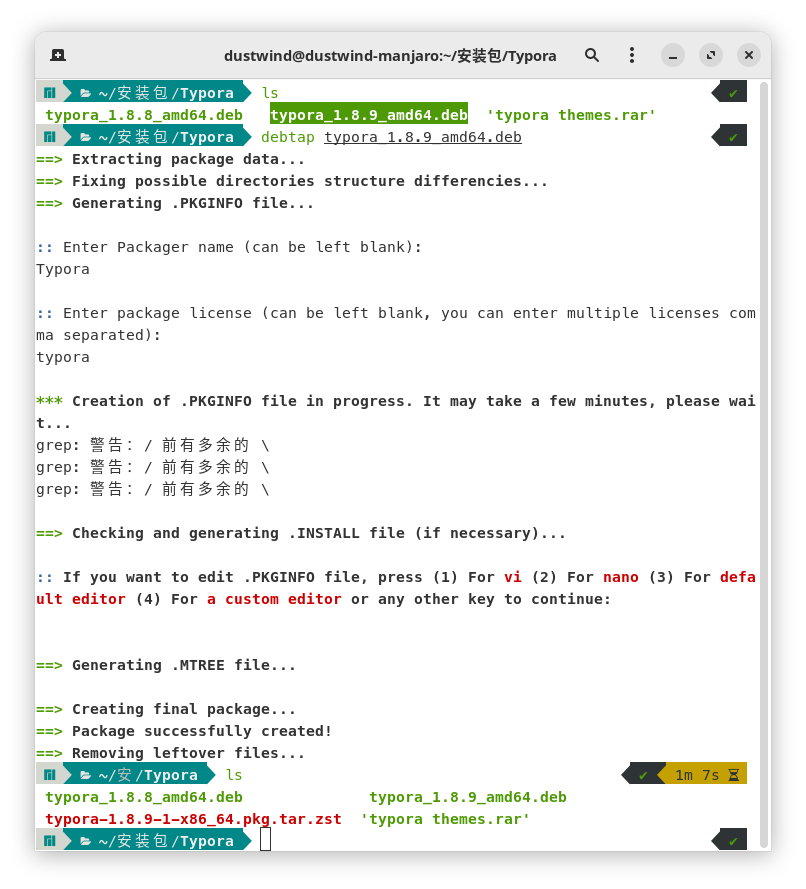Click the search icon in the title bar
Screen dimensions: 806x889
coord(592,55)
